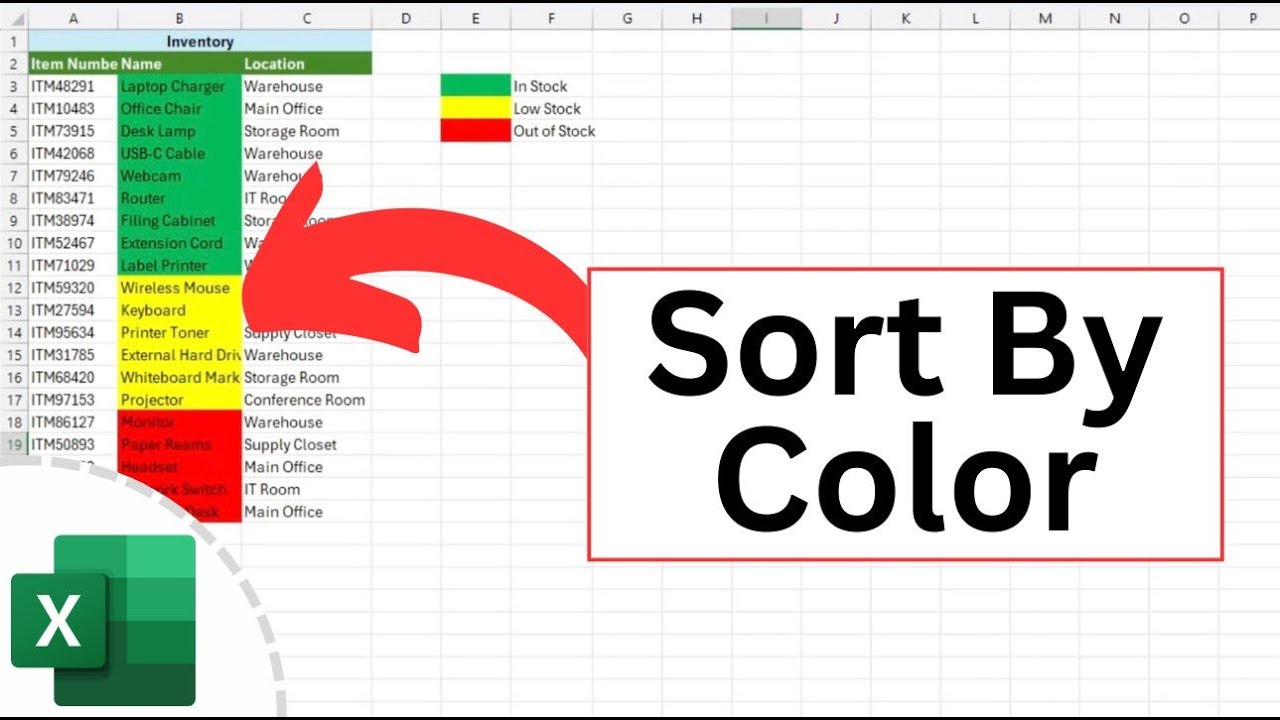Click green In Stock legend swatch
The image size is (1280, 720).
coord(475,86)
